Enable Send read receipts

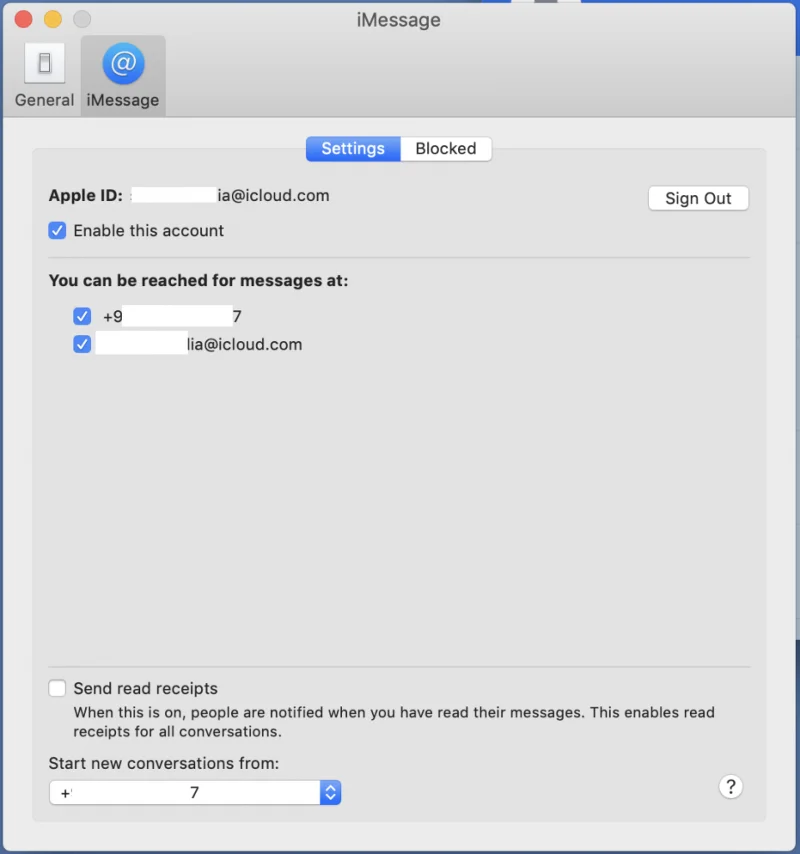coord(57,688)
